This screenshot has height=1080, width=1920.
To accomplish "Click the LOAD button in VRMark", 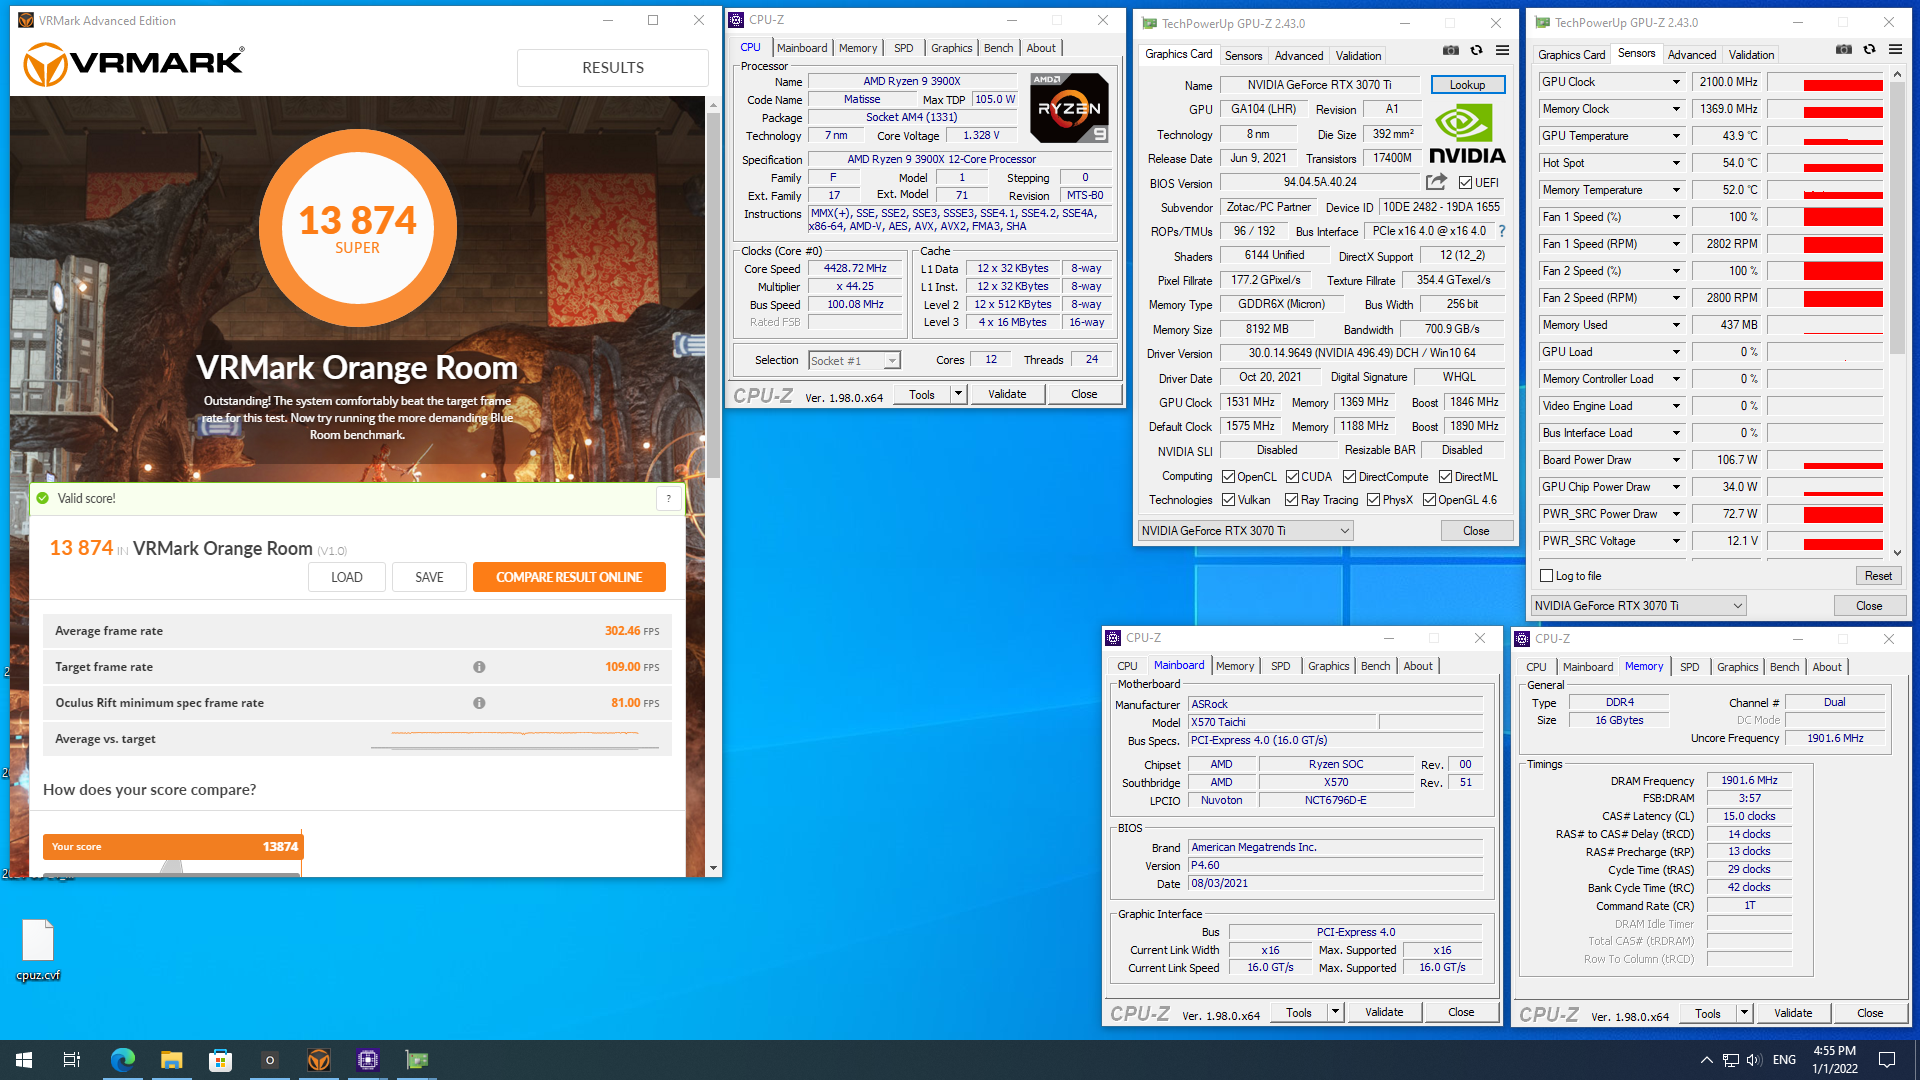I will pyautogui.click(x=347, y=577).
